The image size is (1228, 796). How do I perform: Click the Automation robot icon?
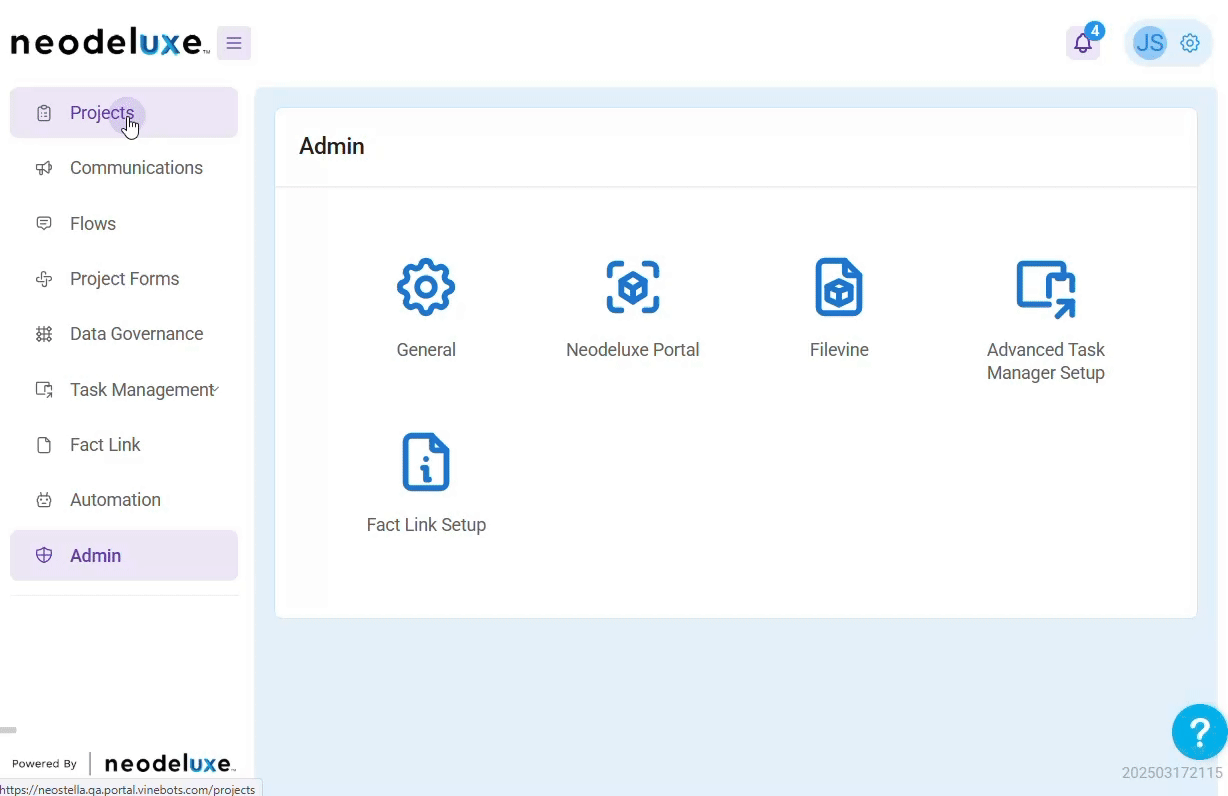[44, 500]
